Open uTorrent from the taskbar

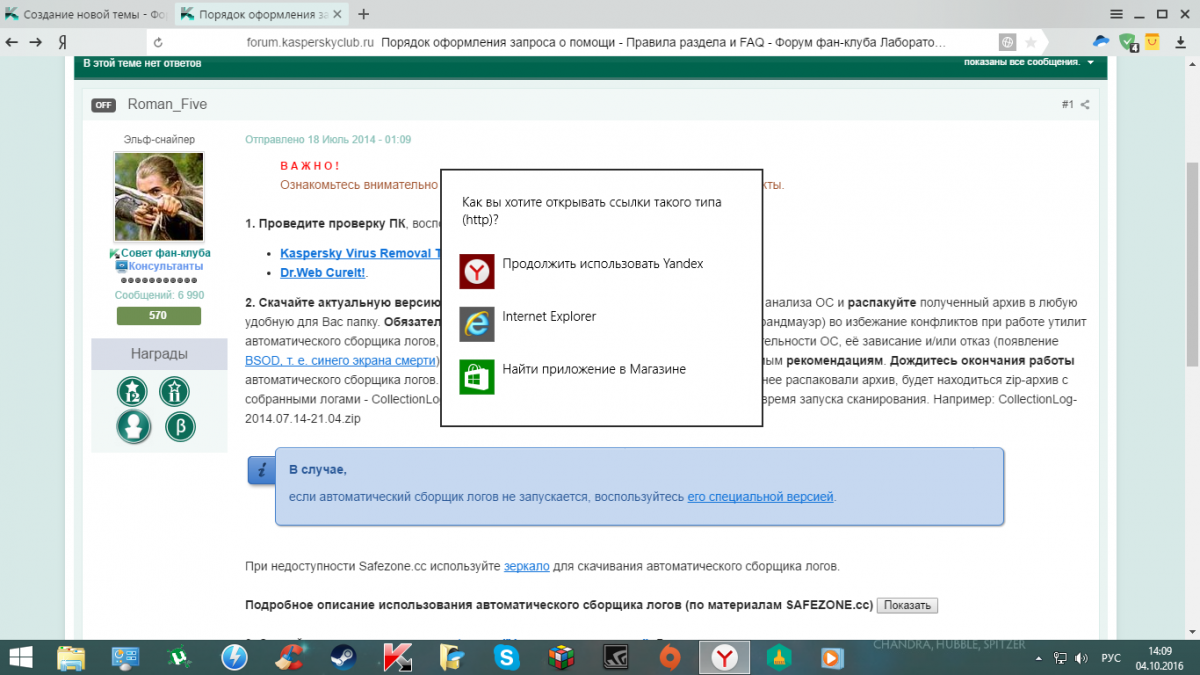pyautogui.click(x=180, y=656)
